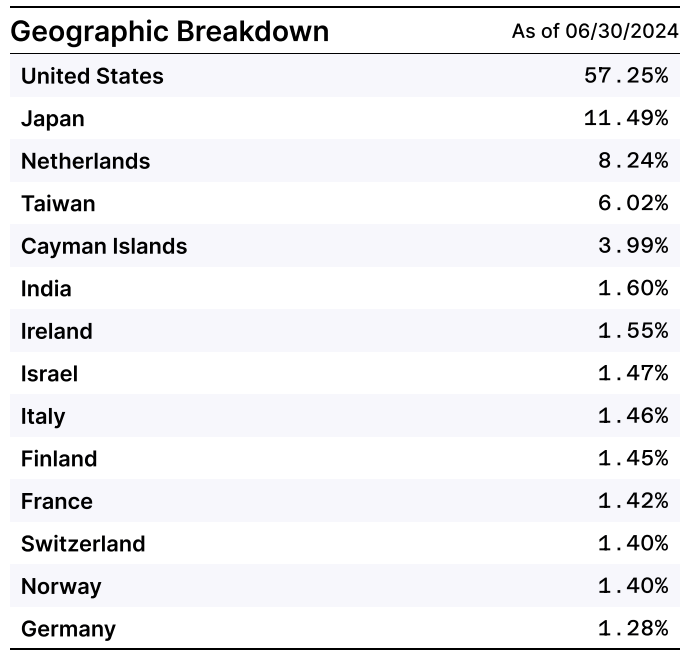Image resolution: width=696 pixels, height=658 pixels.
Task: Select the Switzerland row label
Action: click(83, 544)
